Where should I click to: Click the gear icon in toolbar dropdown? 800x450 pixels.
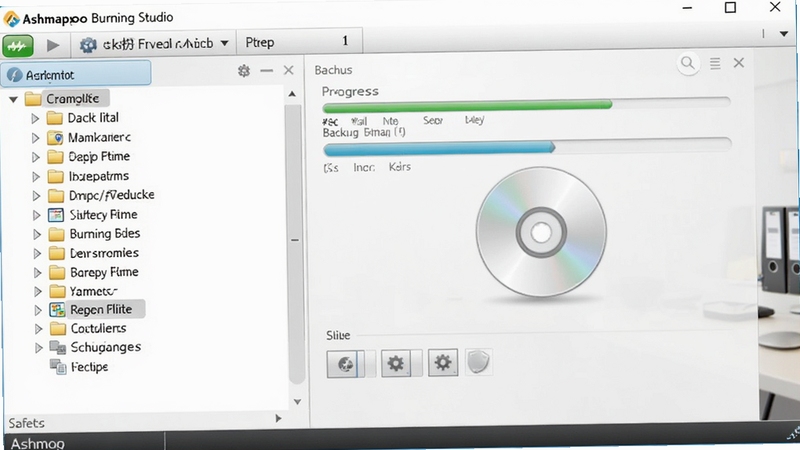(x=88, y=45)
